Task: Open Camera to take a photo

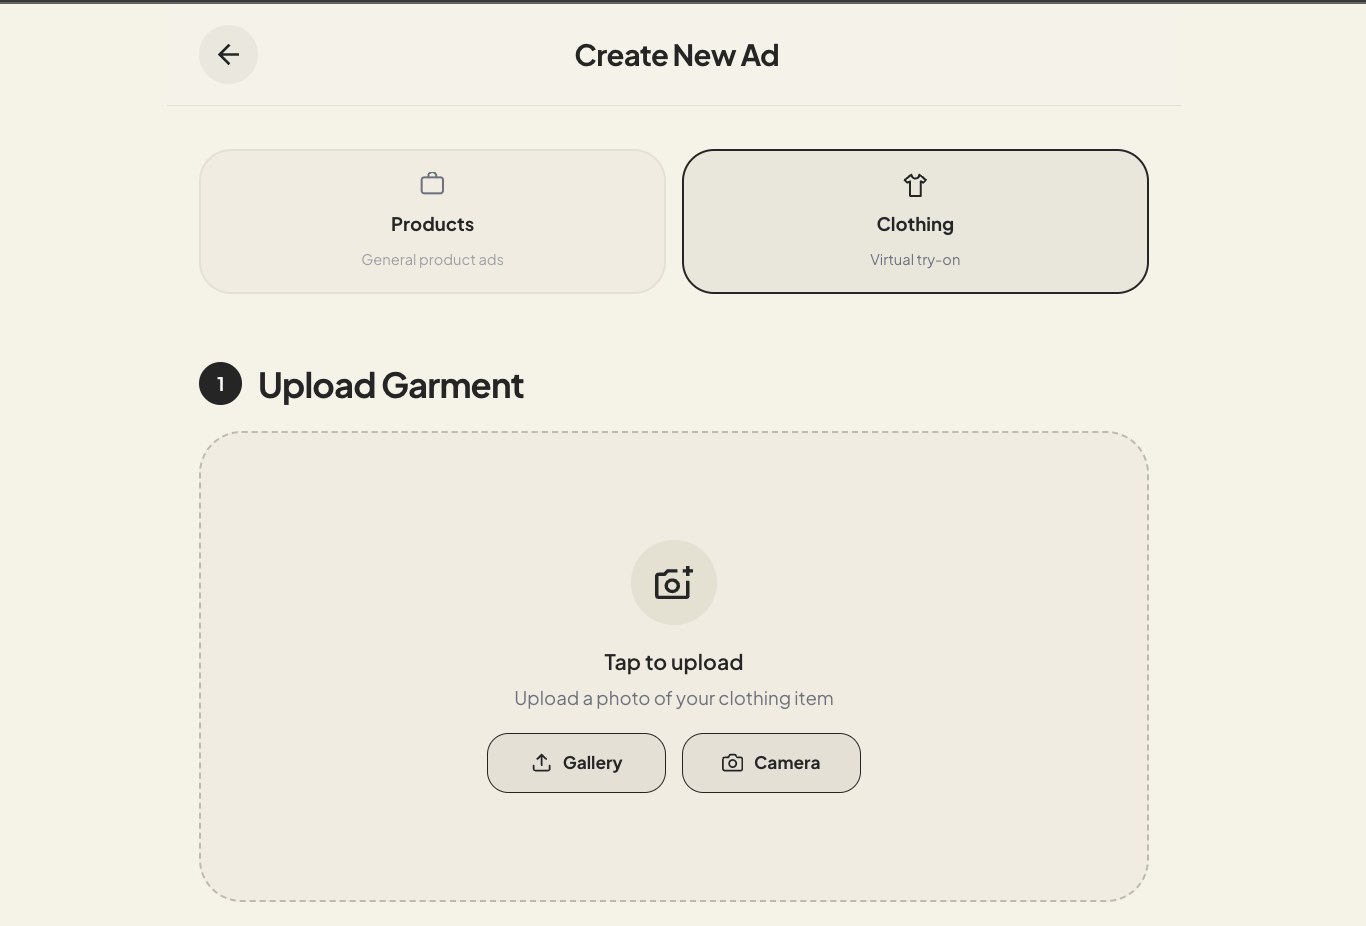Action: coord(771,763)
